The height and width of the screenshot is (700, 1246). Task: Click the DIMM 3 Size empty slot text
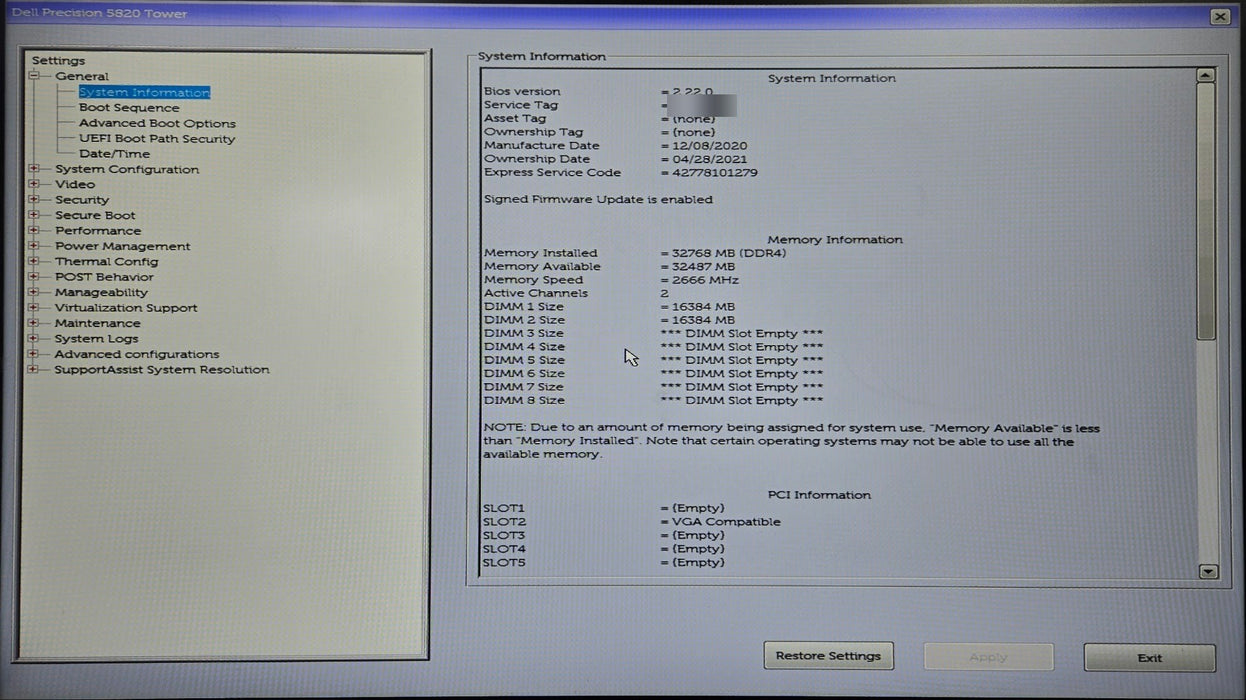[742, 333]
